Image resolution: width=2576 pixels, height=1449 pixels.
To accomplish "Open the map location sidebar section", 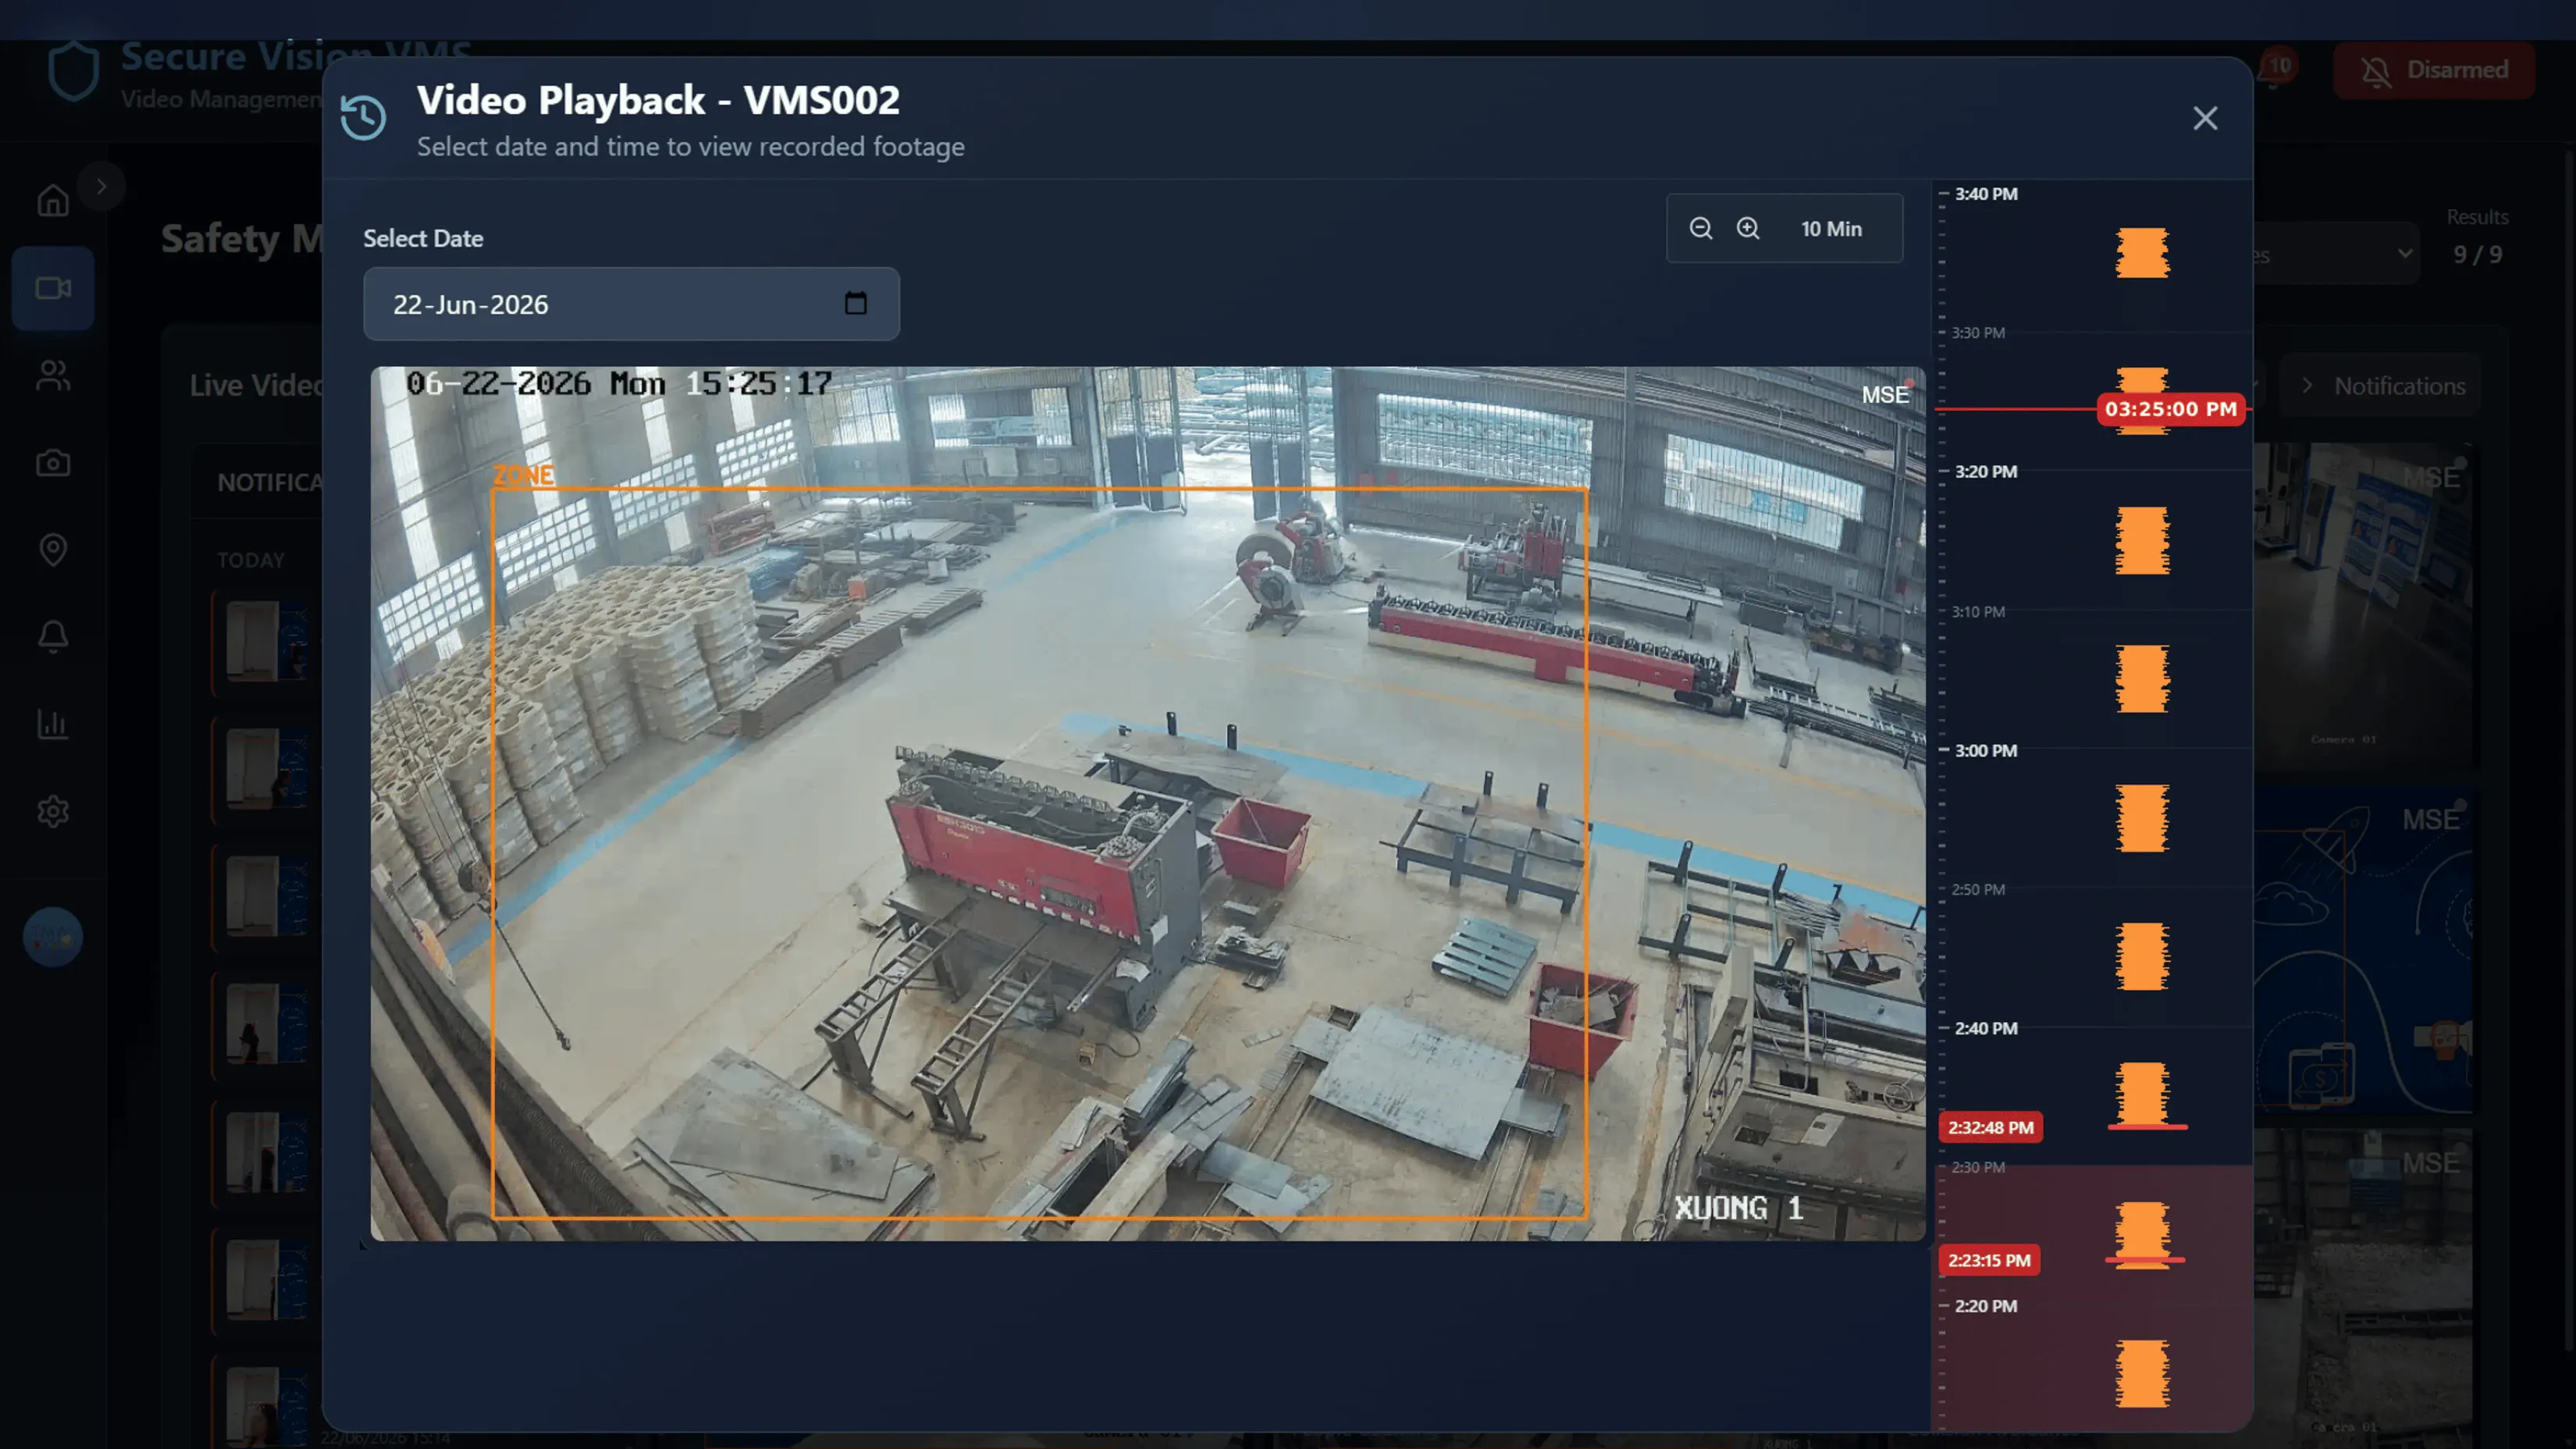I will 53,550.
